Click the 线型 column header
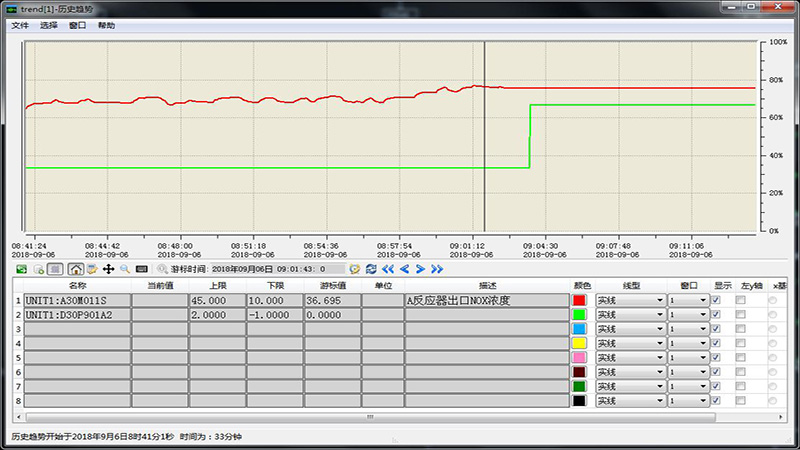The width and height of the screenshot is (800, 450). (631, 286)
